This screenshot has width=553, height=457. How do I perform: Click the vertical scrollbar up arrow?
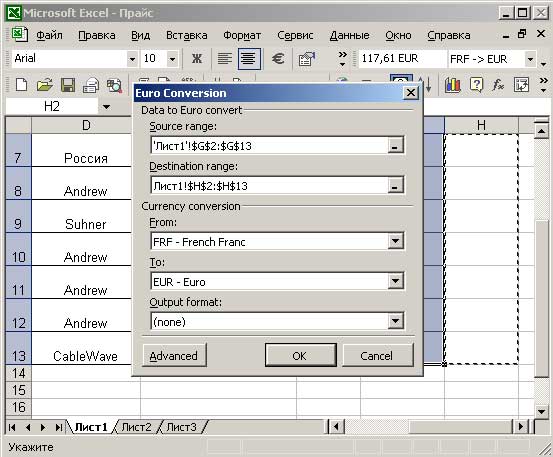tap(541, 131)
